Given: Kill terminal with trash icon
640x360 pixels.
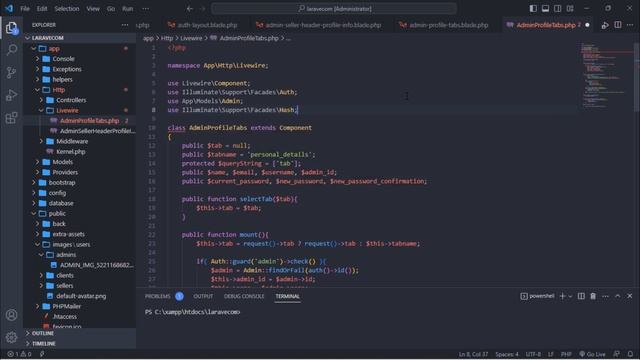Looking at the screenshot, I should (x=593, y=296).
